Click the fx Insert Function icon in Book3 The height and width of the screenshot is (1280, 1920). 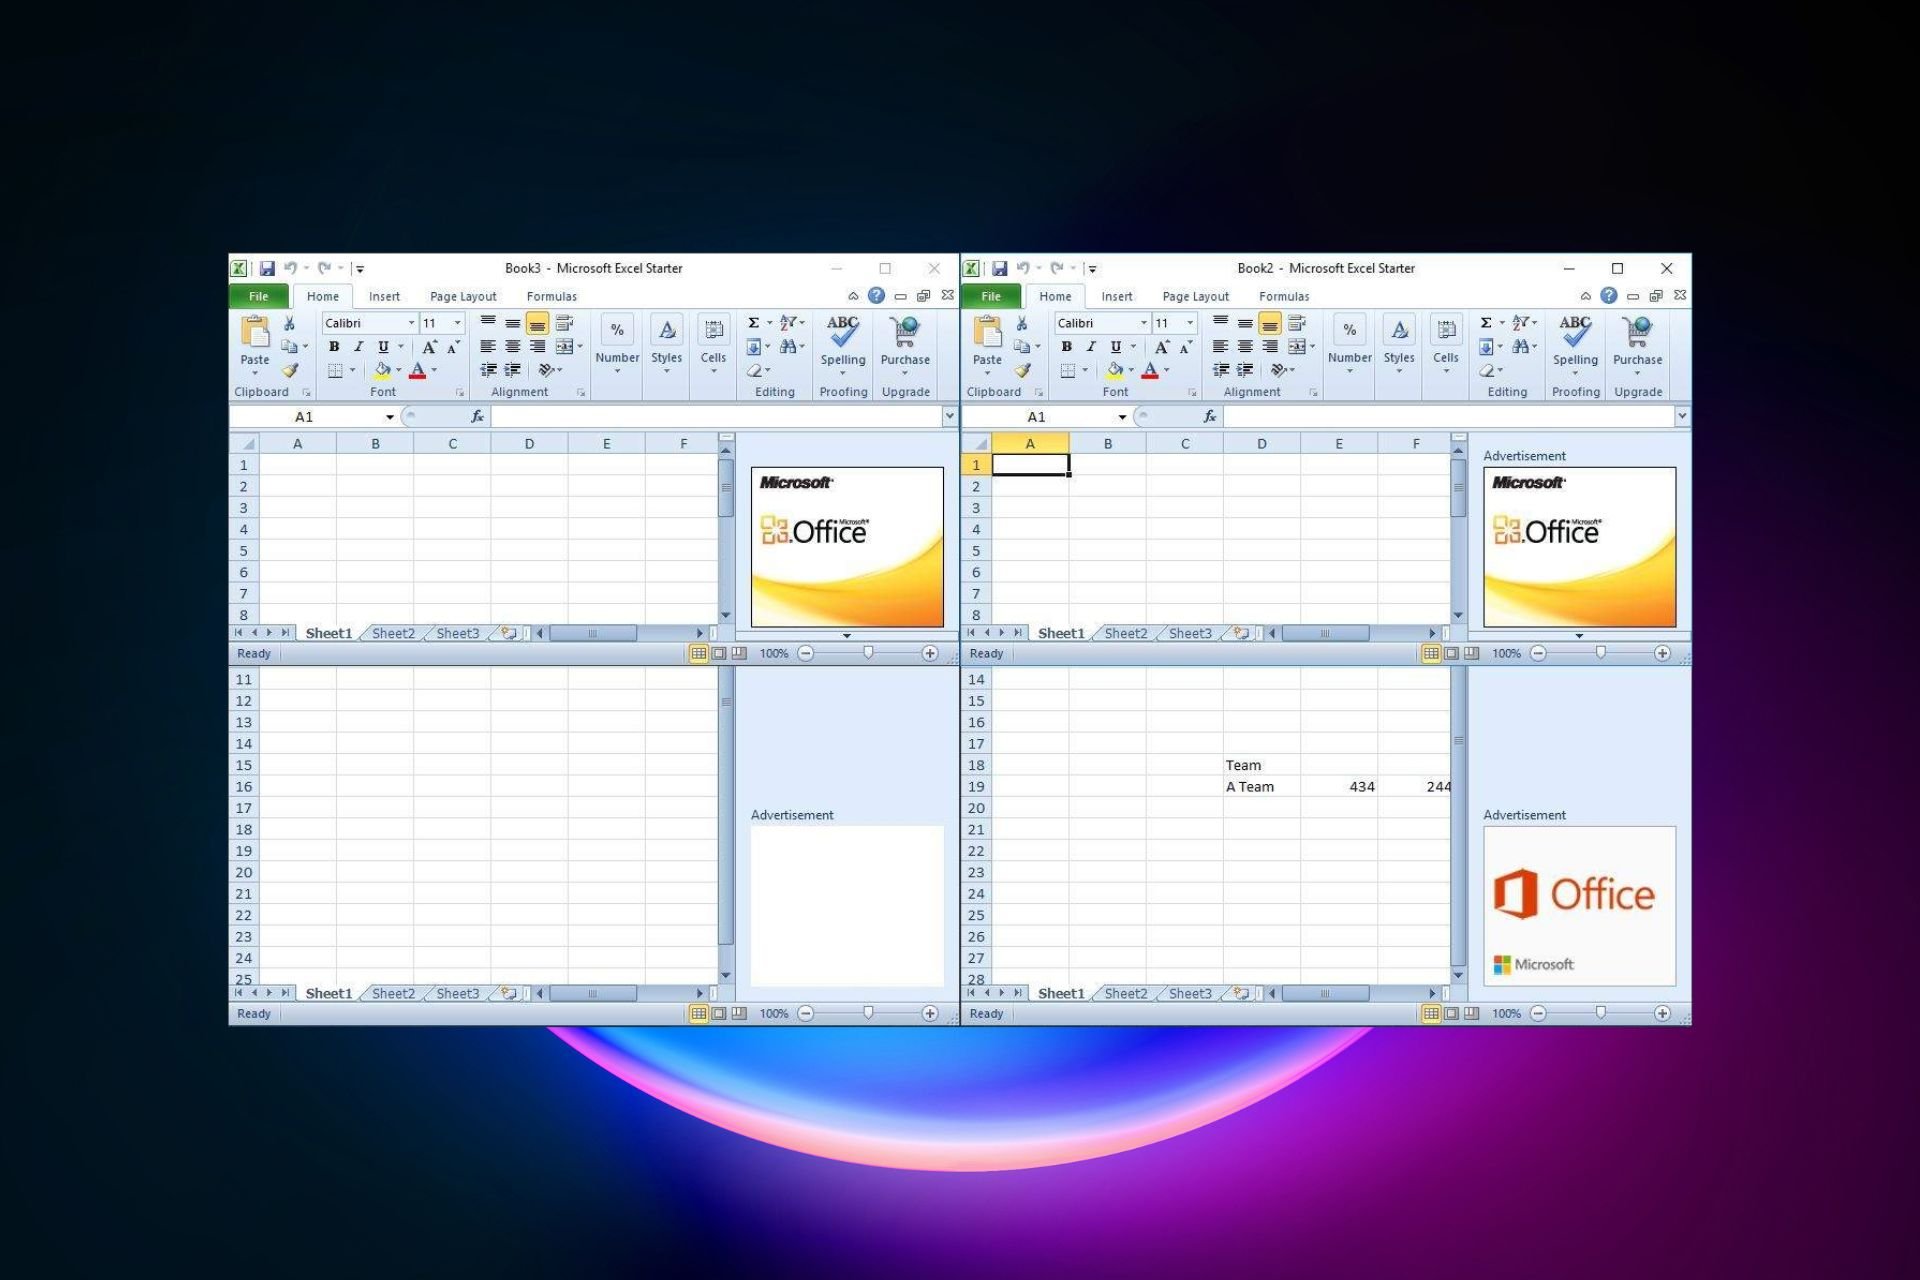[x=477, y=416]
